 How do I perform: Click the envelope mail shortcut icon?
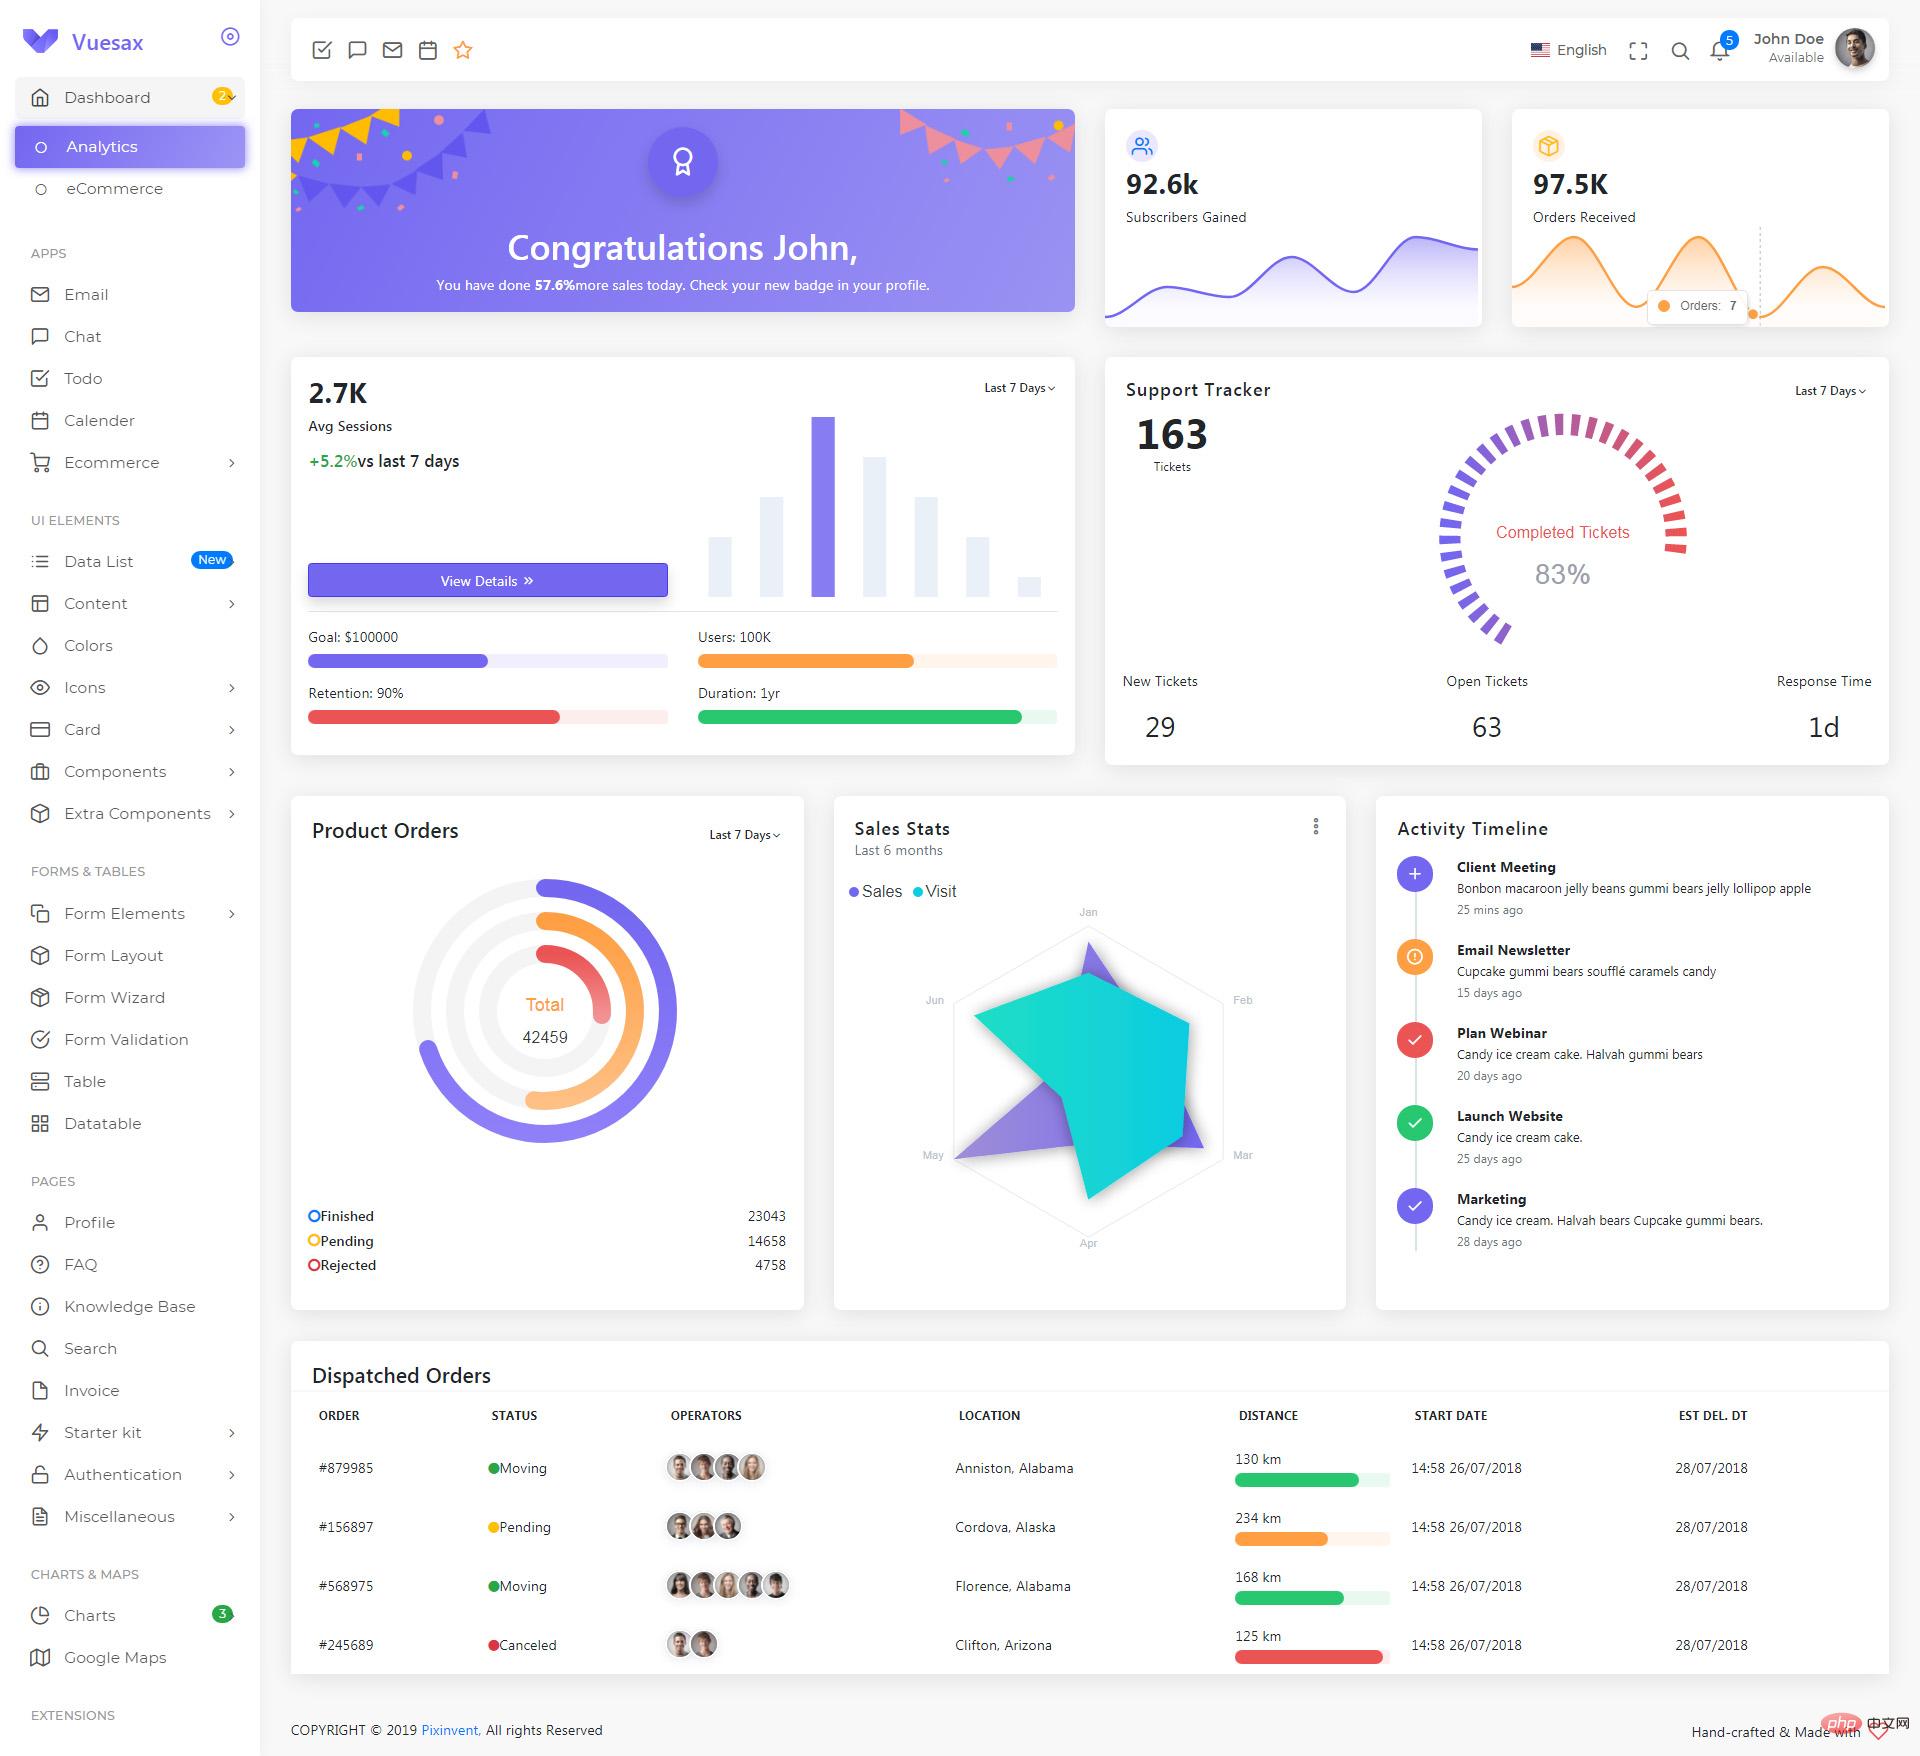pyautogui.click(x=392, y=50)
